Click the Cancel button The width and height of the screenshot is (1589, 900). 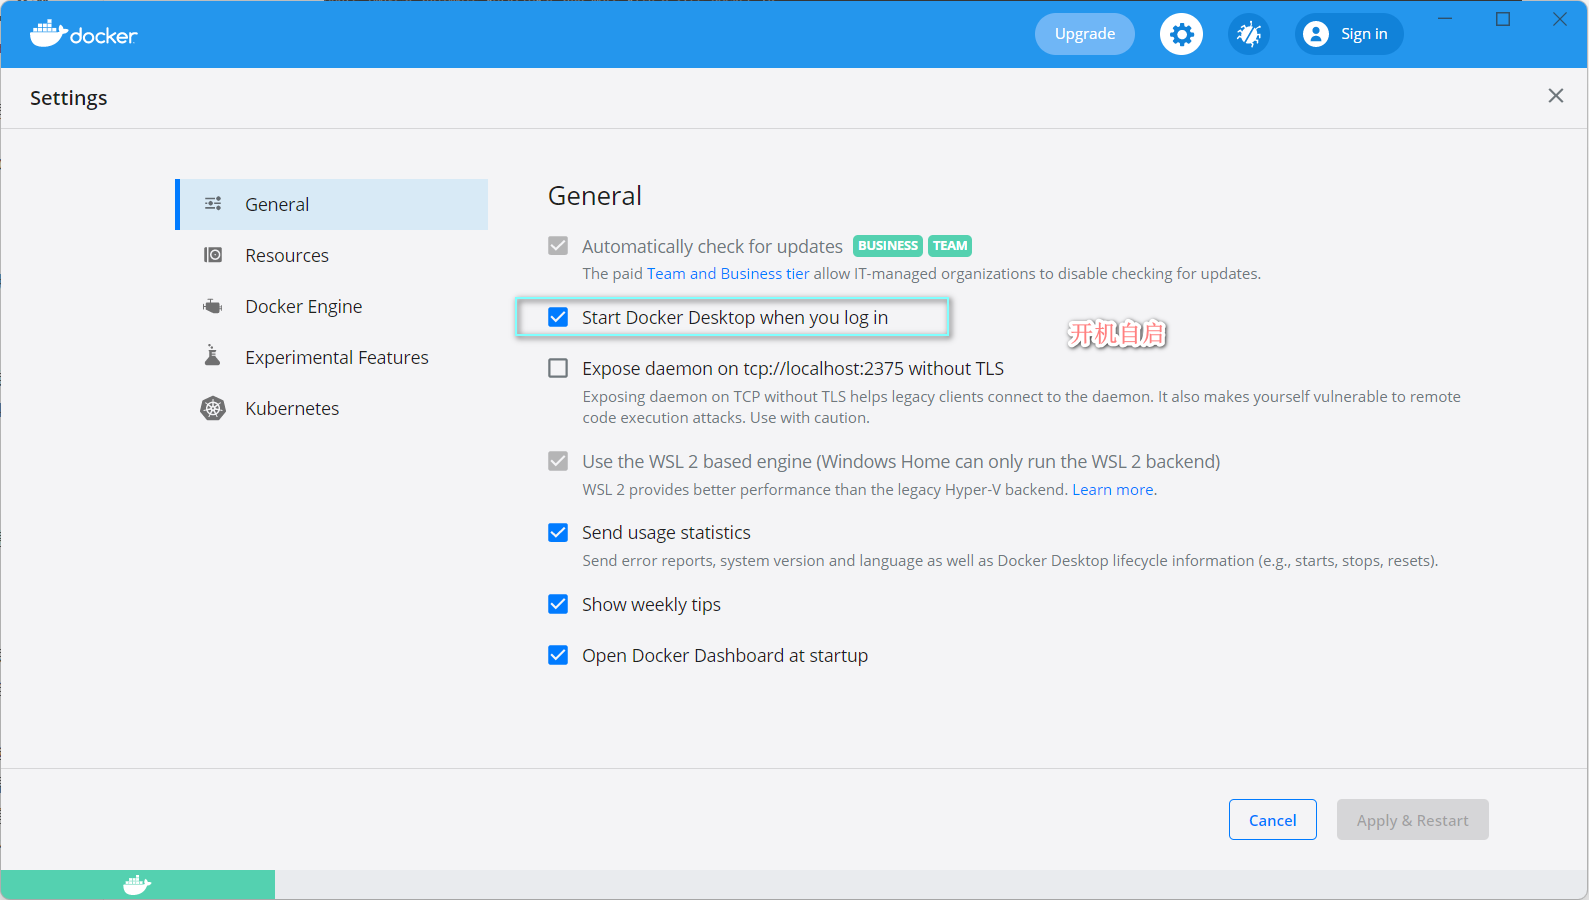click(1272, 820)
